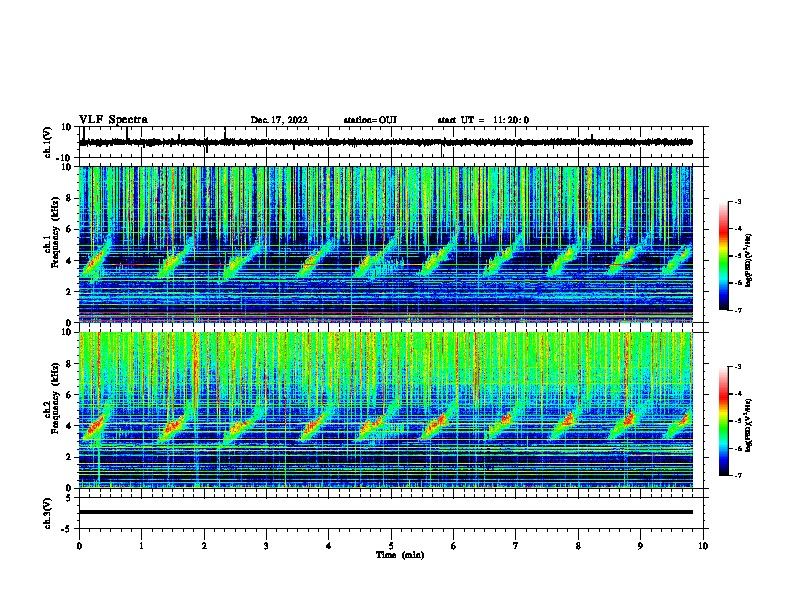Viewport: 792px width, 612px height.
Task: Click time axis tick label "7"
Action: (x=516, y=546)
